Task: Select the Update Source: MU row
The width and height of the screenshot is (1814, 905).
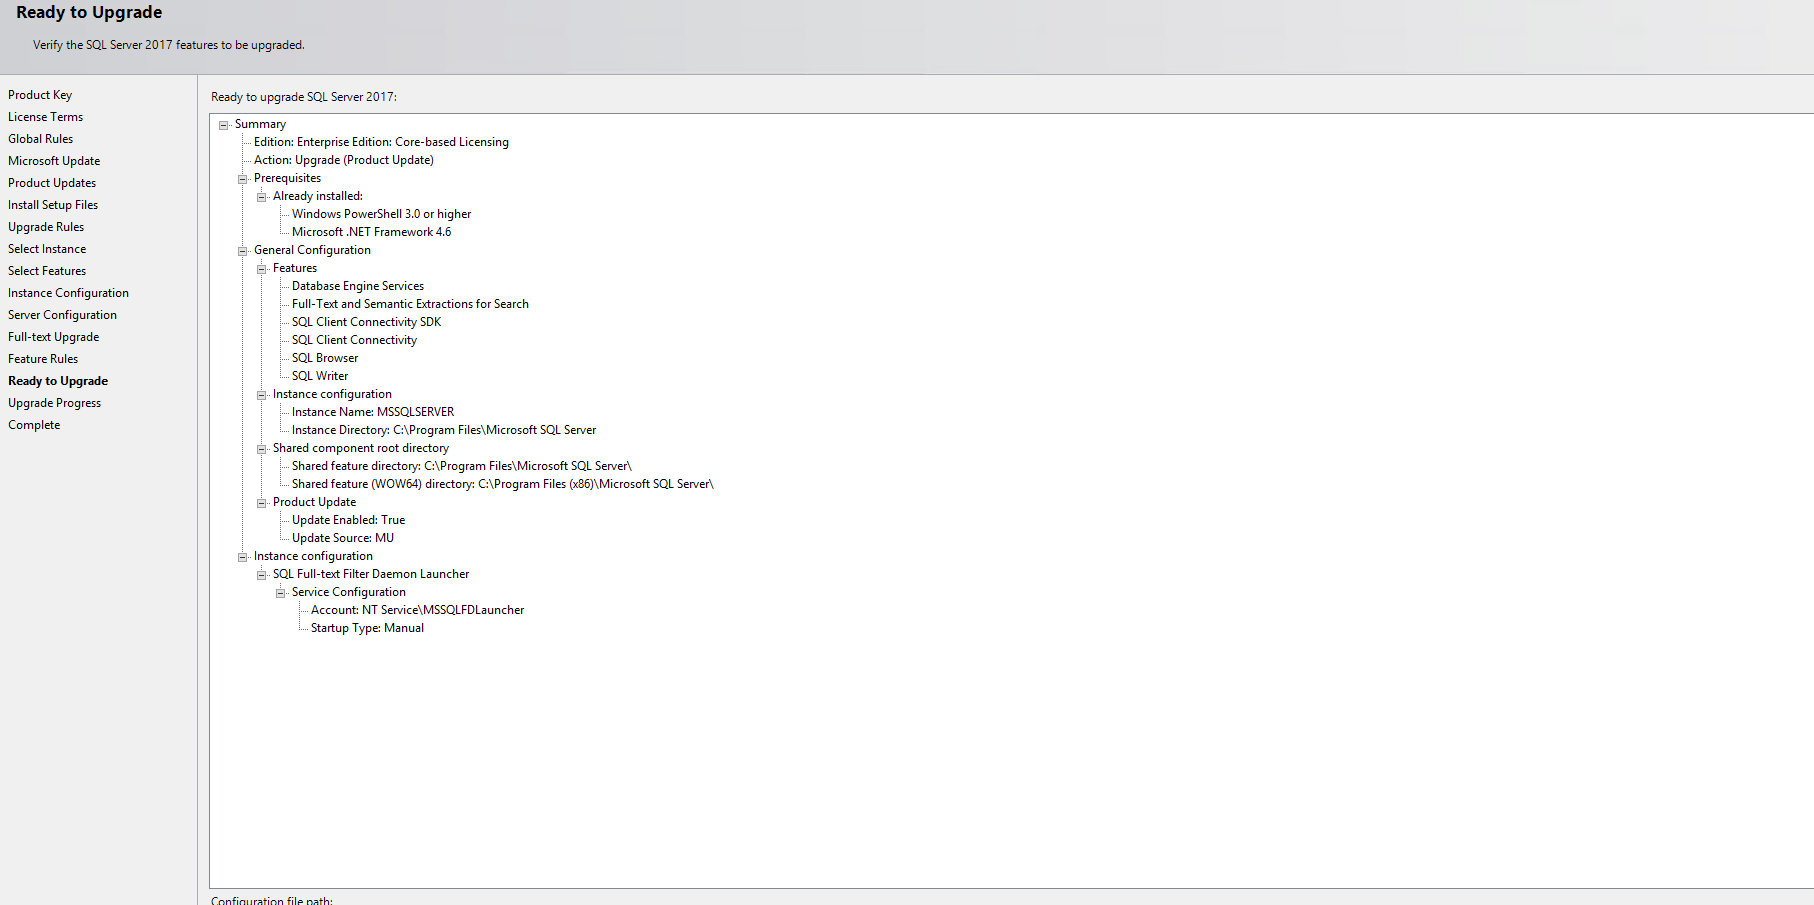Action: click(343, 538)
